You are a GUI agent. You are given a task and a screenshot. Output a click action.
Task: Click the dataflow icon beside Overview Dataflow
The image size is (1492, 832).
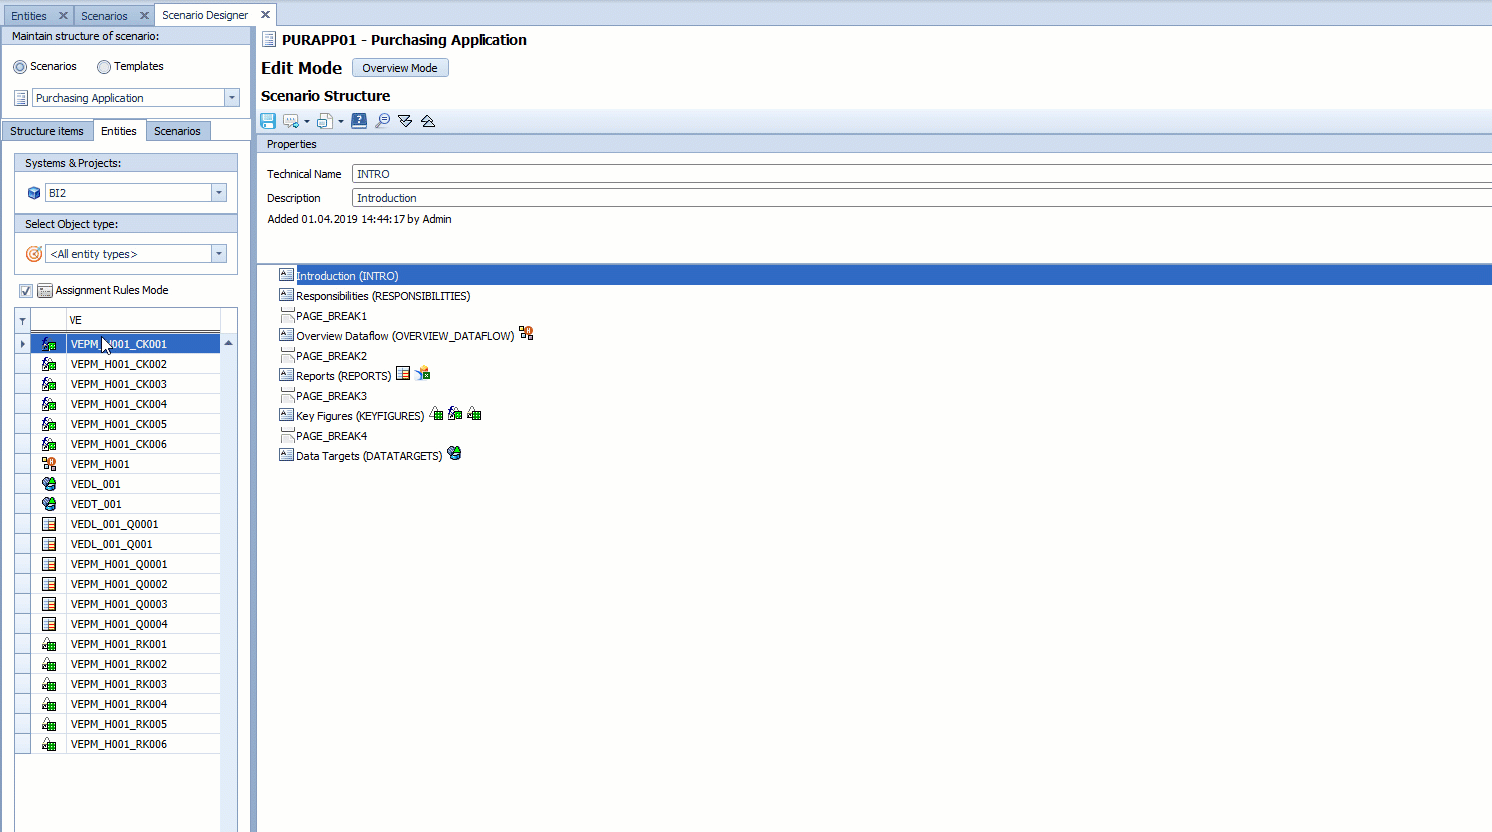click(x=526, y=334)
